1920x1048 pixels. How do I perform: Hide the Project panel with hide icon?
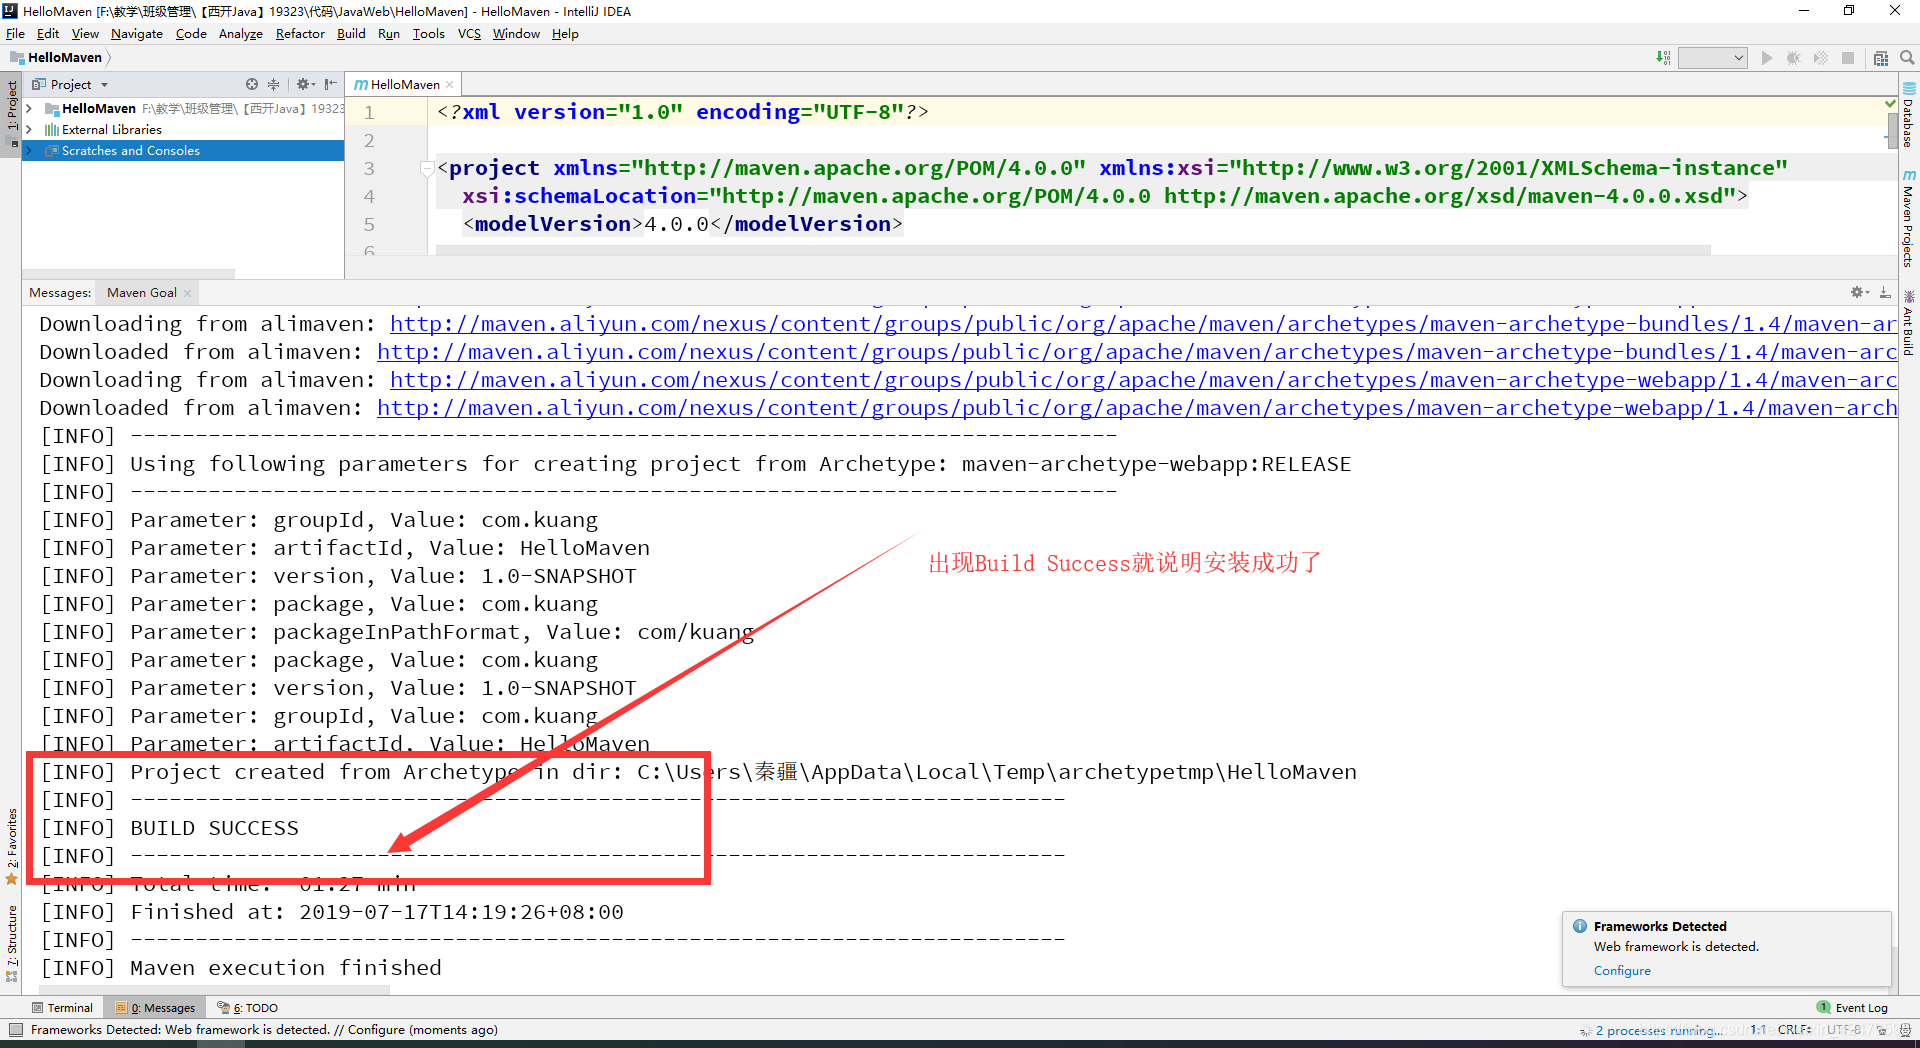point(330,85)
